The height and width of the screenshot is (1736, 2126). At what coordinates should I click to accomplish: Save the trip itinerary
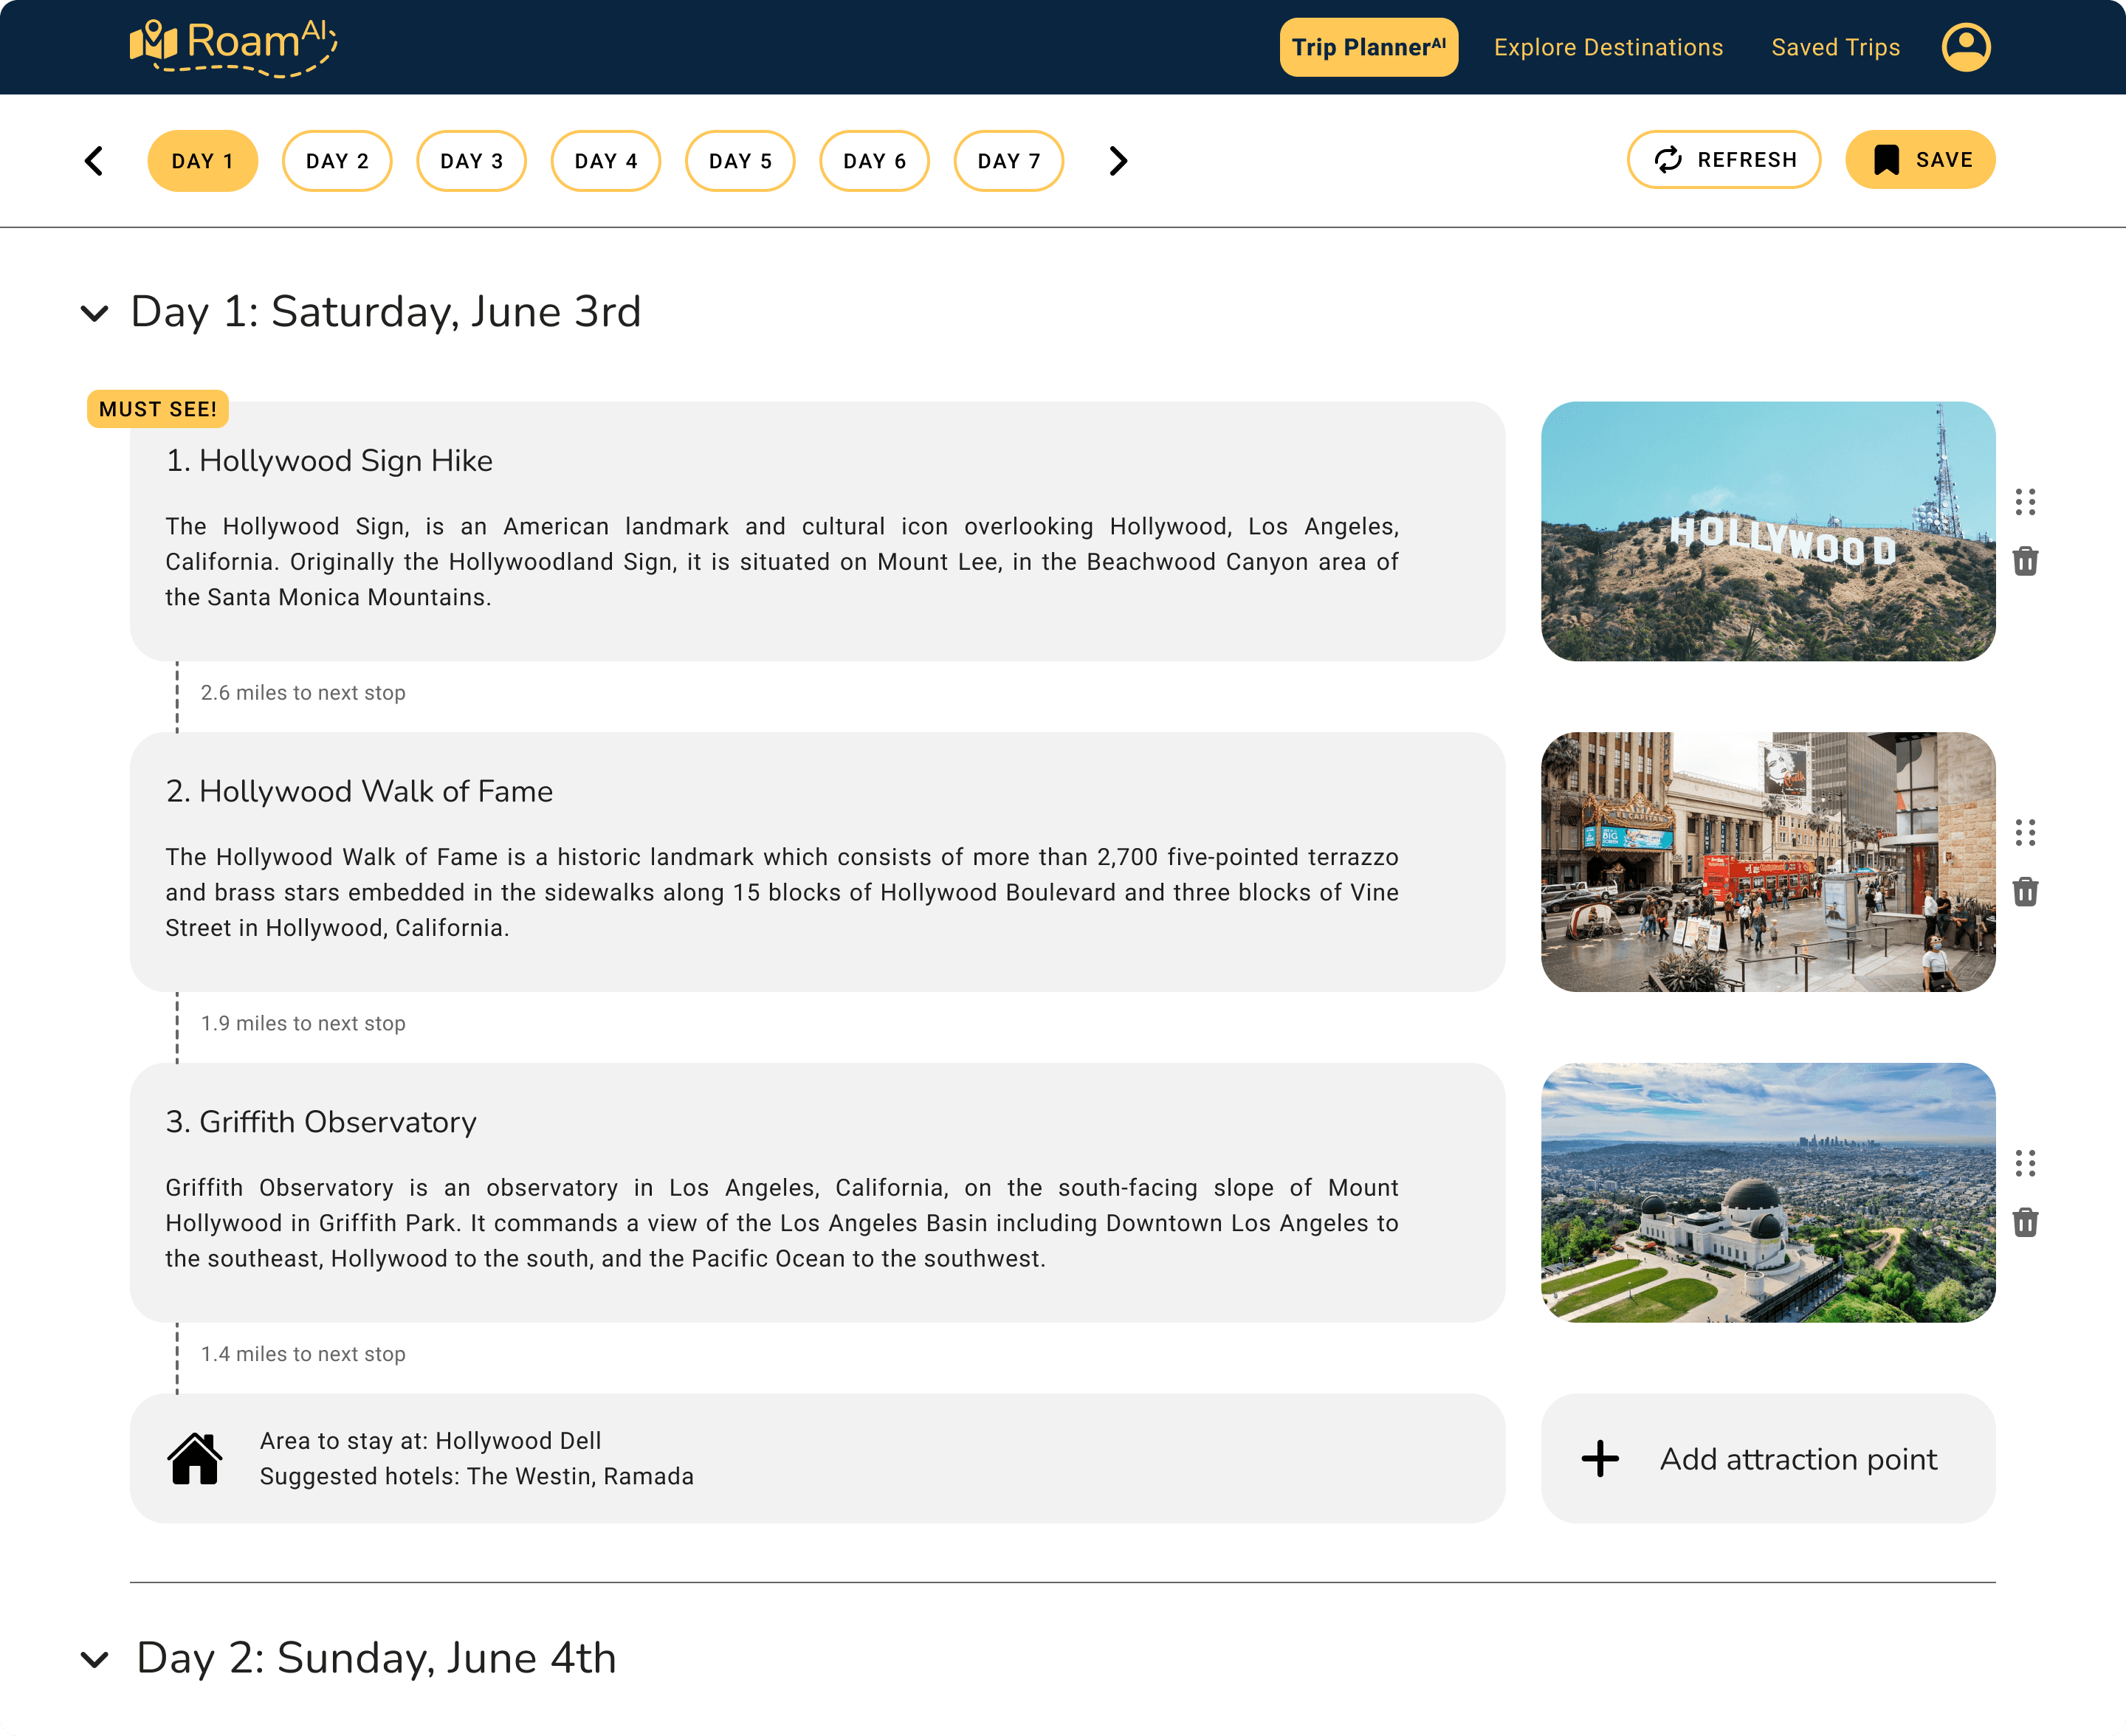tap(1919, 160)
